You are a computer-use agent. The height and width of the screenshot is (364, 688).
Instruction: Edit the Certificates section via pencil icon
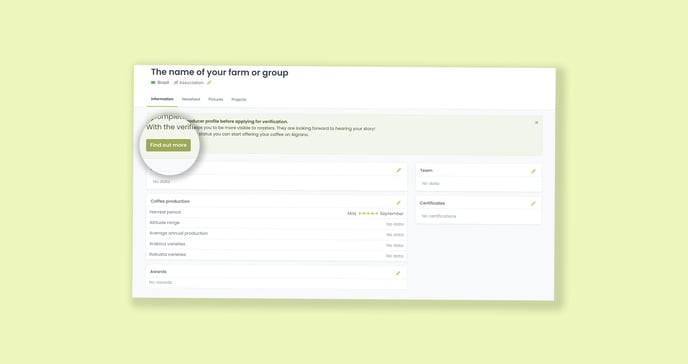point(533,203)
